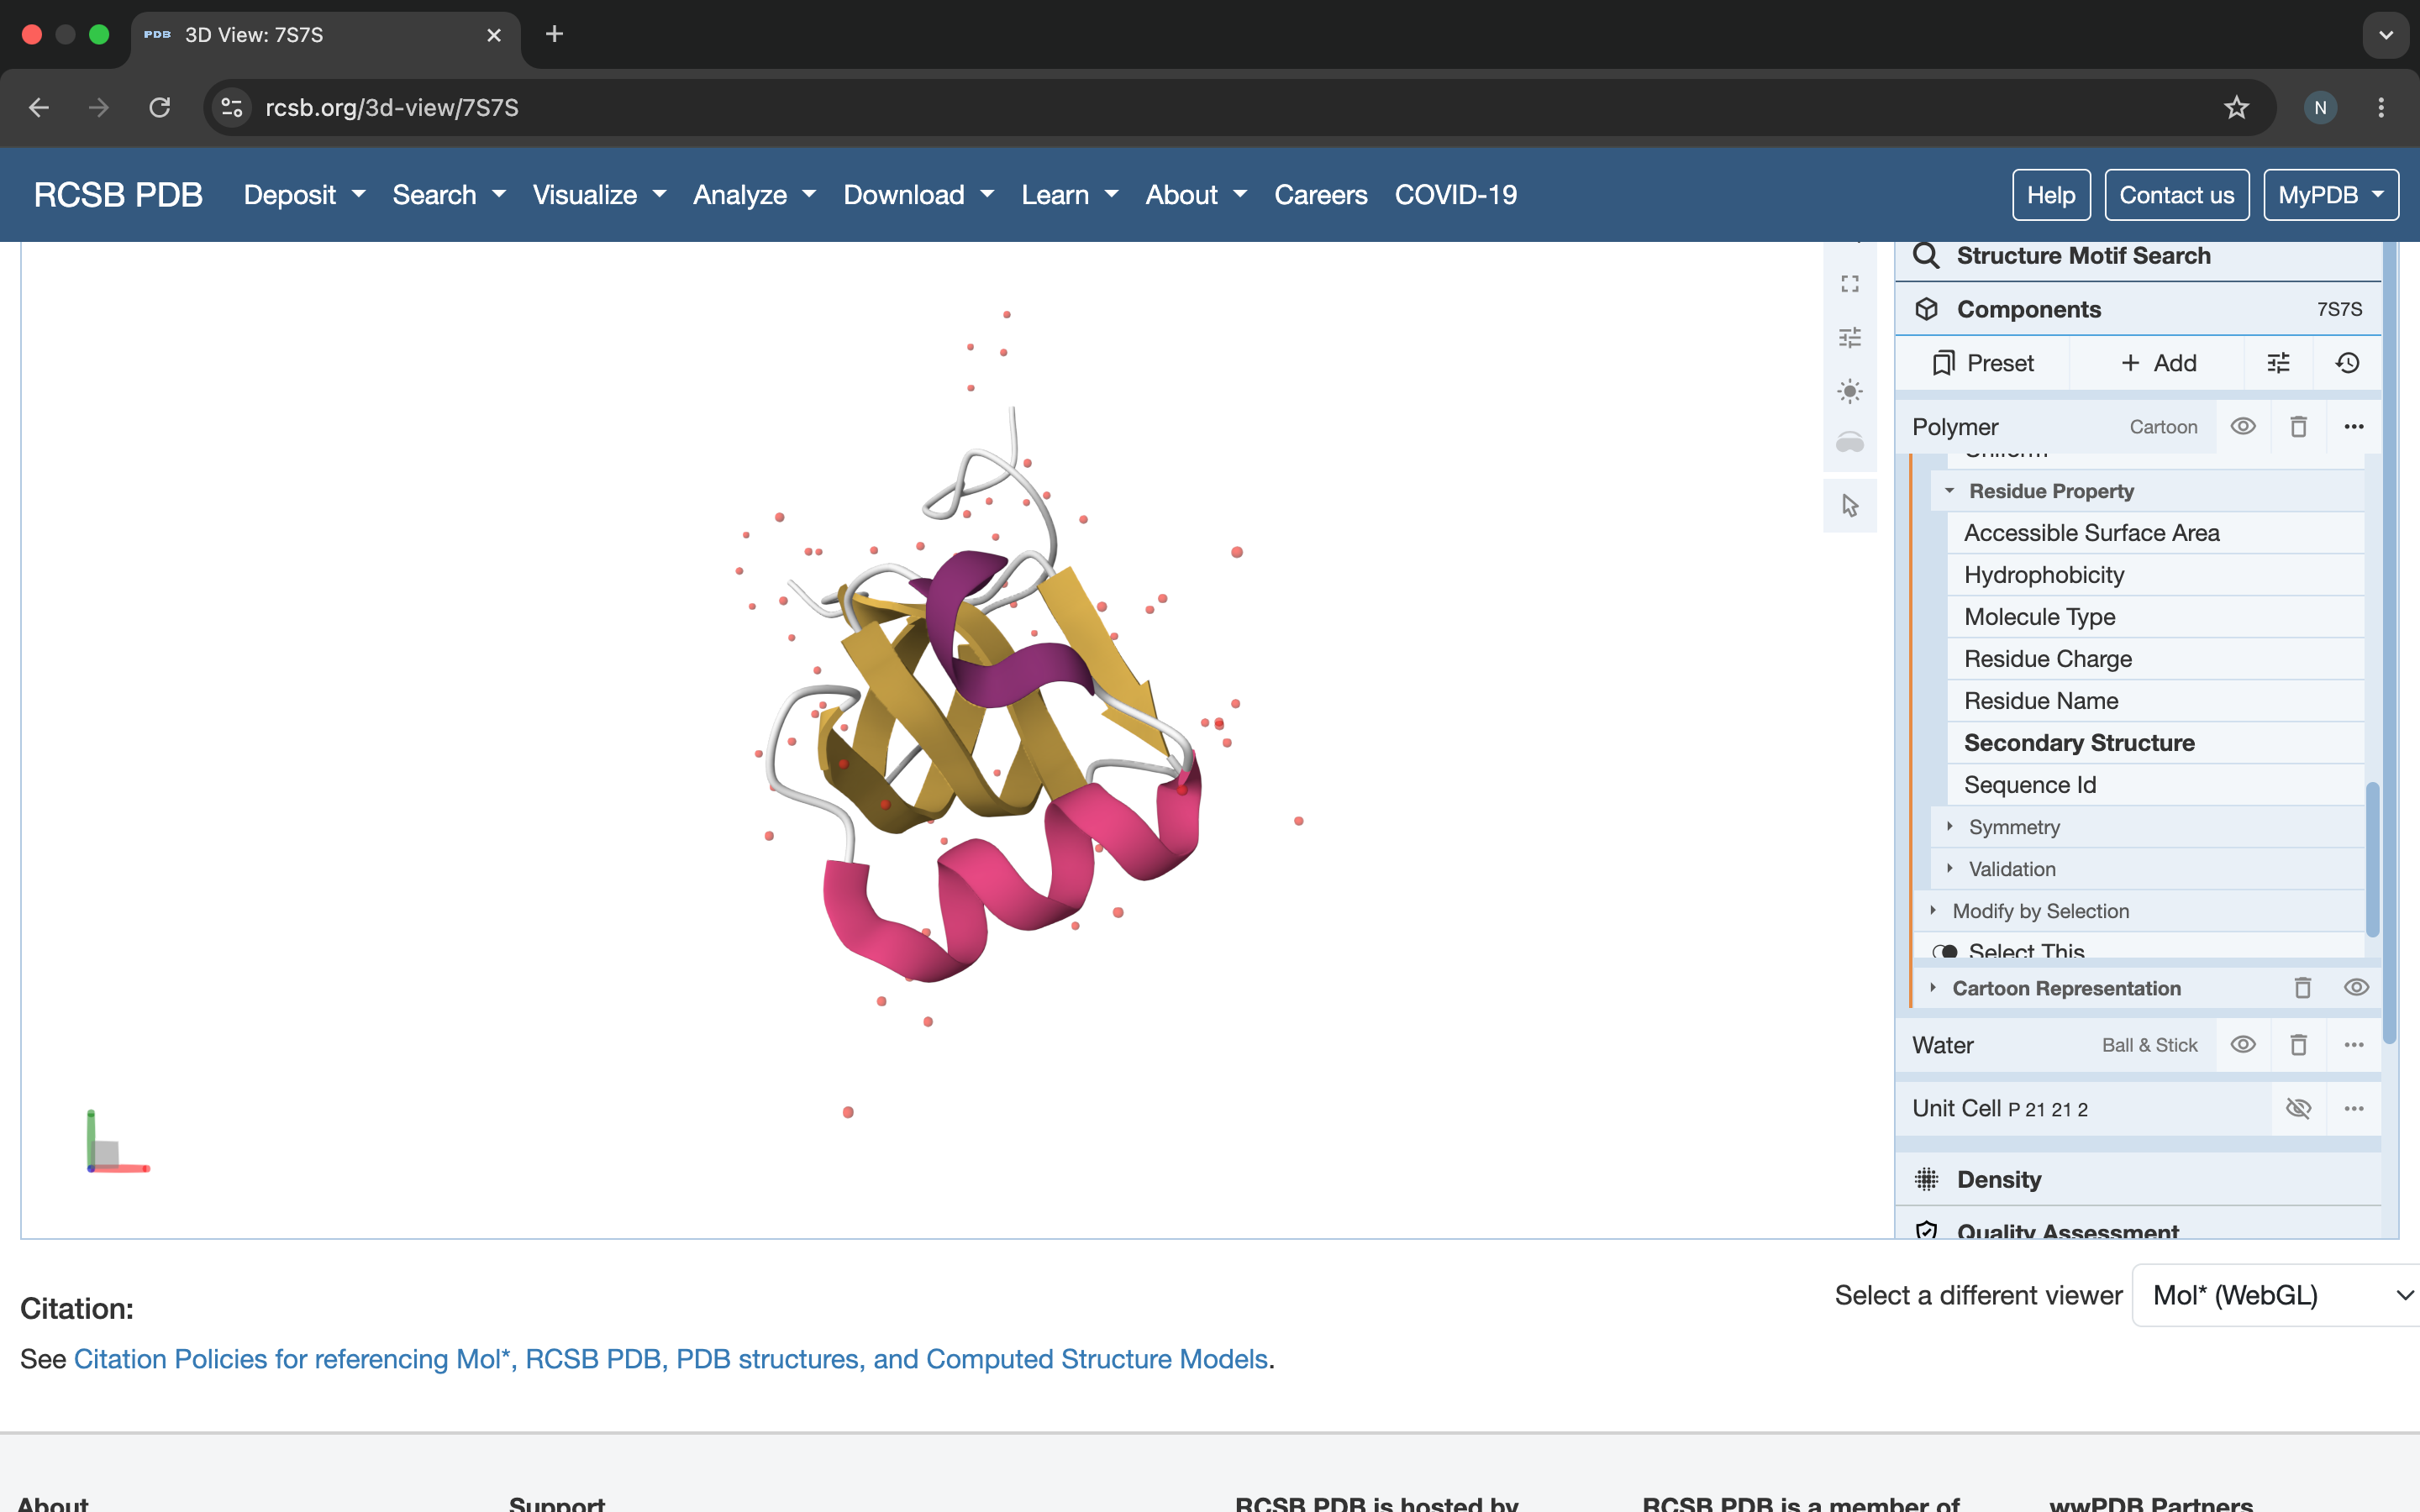Toggle Cartoon Representation visibility eye
This screenshot has width=2420, height=1512.
[x=2356, y=988]
